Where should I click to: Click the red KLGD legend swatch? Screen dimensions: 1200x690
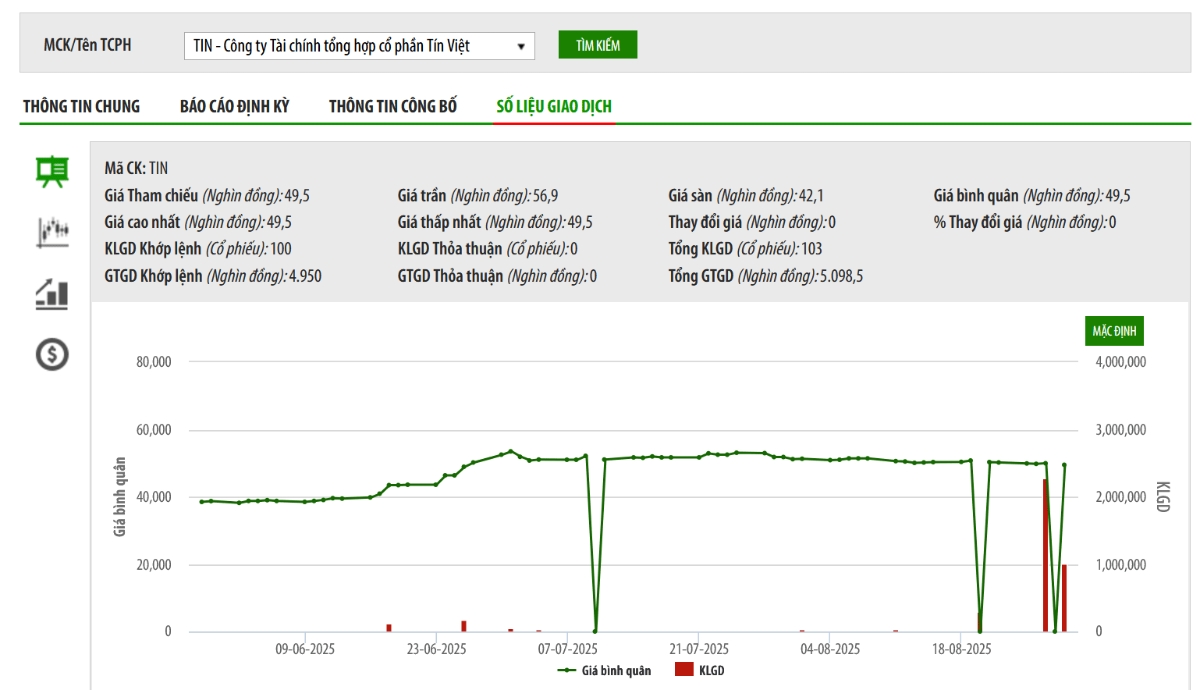[684, 670]
